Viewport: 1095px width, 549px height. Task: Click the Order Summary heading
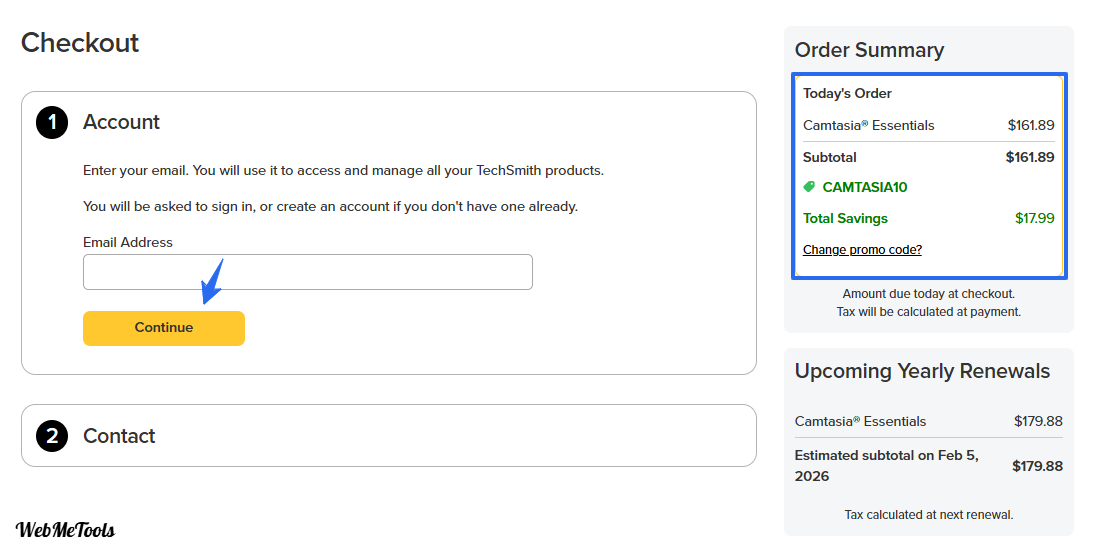[x=869, y=50]
